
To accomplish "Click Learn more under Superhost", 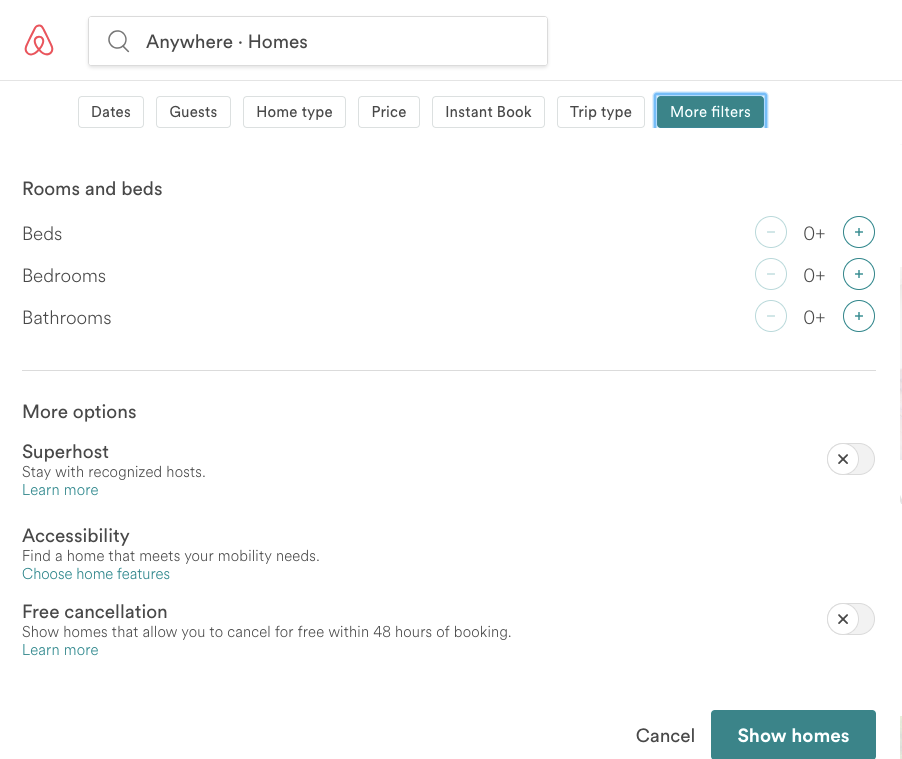I will click(60, 490).
